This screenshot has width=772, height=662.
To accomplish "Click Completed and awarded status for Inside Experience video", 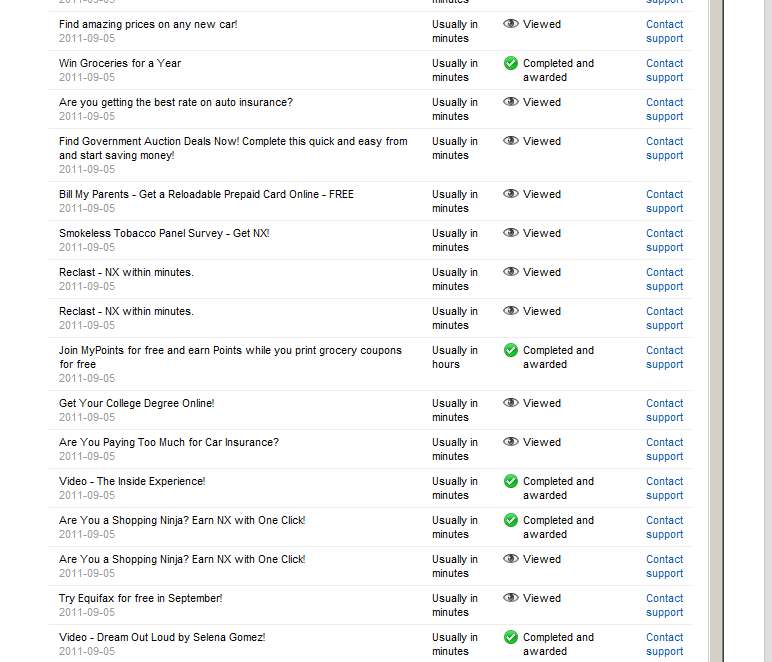I will [x=558, y=488].
